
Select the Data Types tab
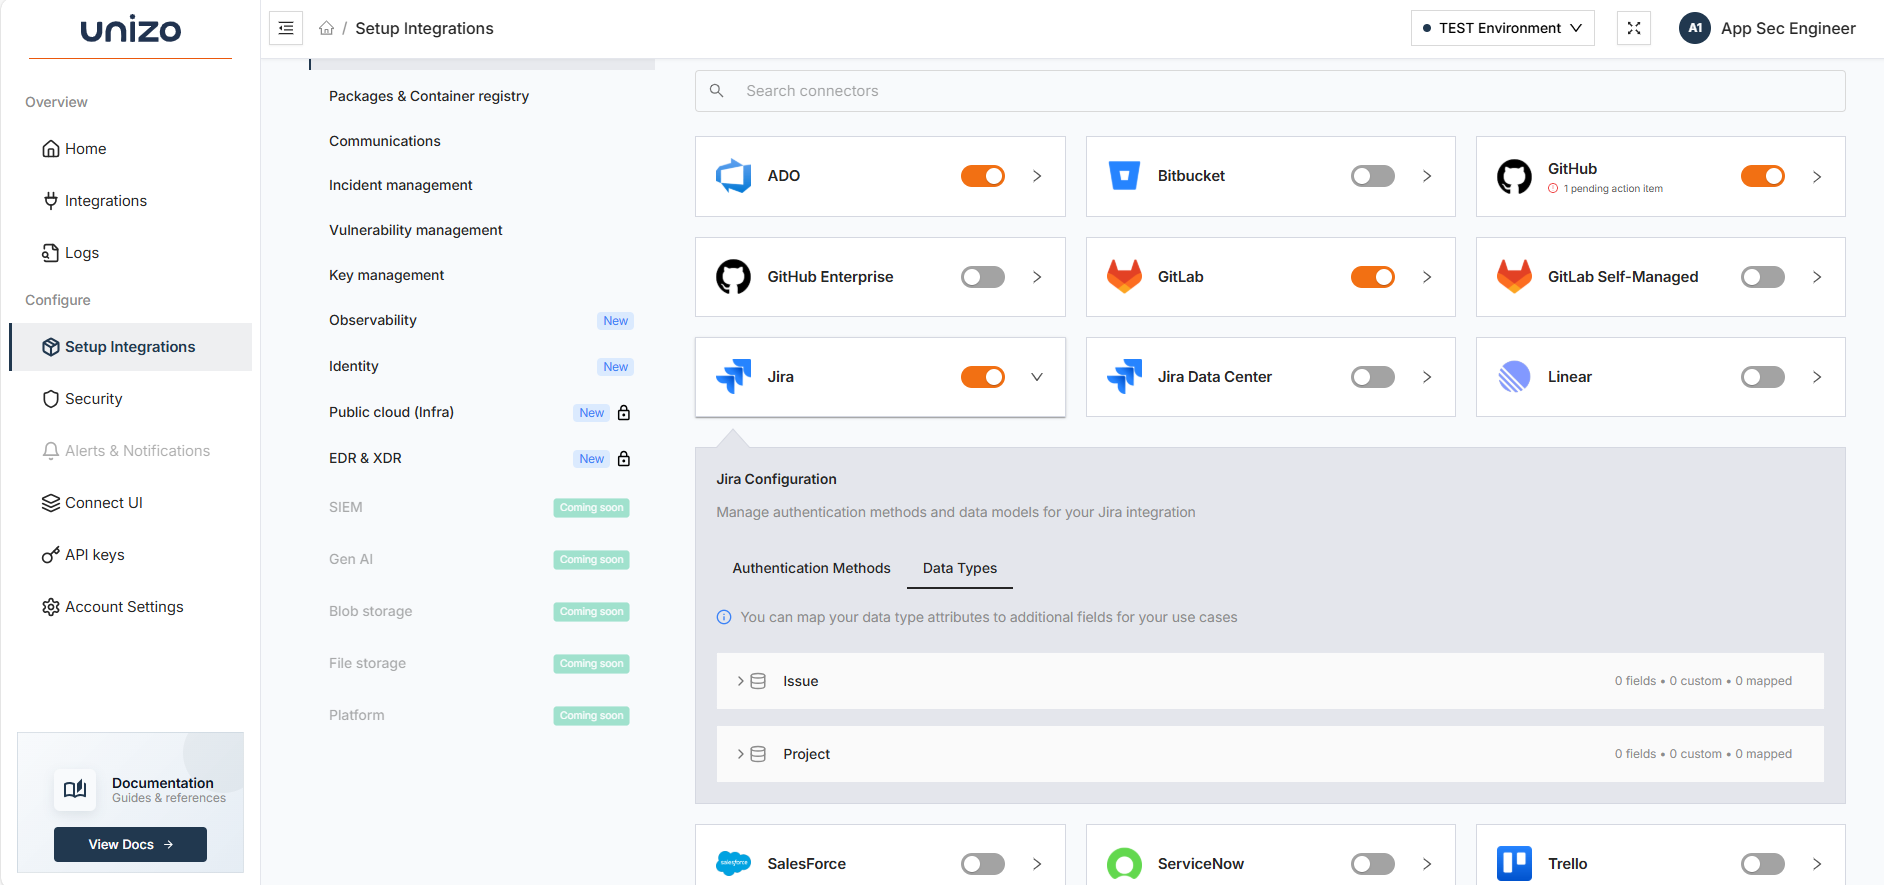point(960,568)
